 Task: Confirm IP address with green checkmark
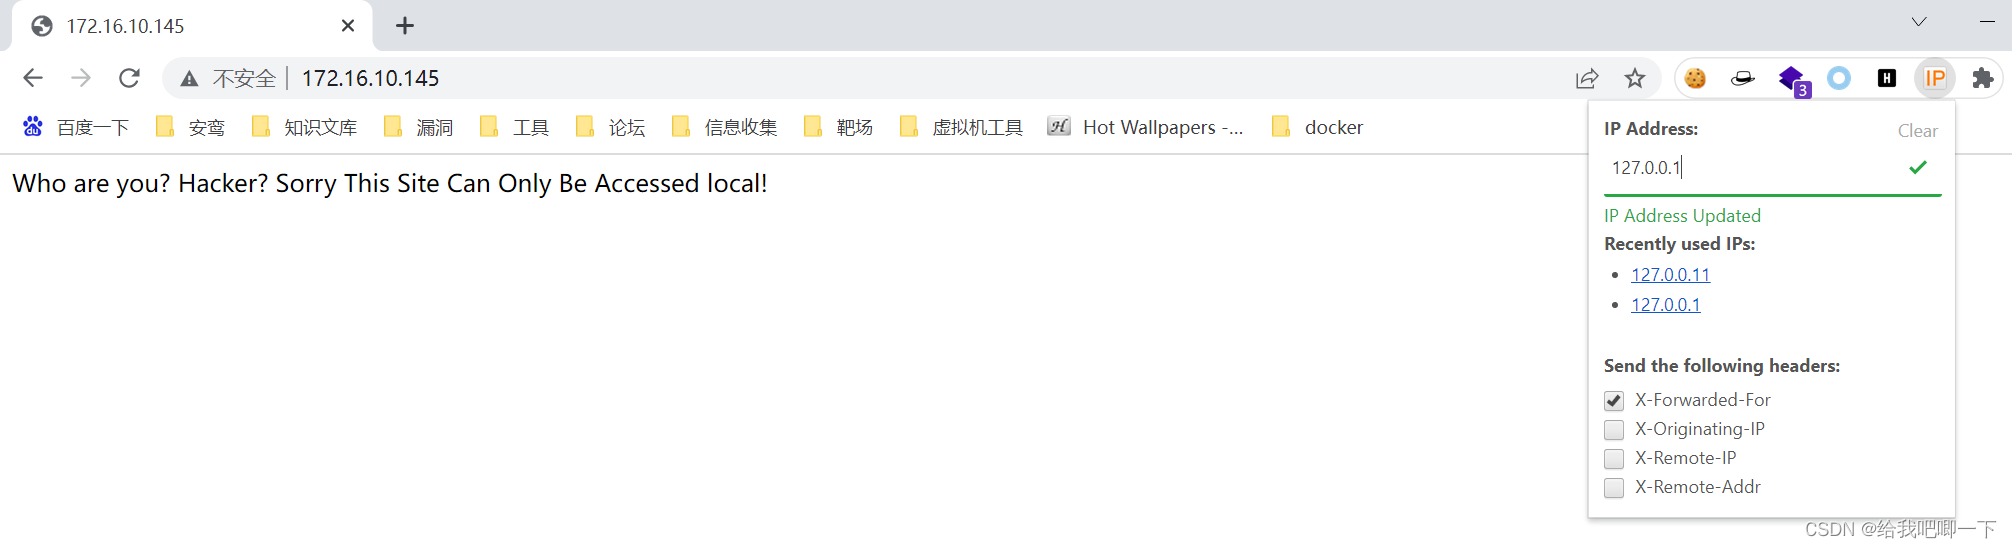click(1918, 168)
